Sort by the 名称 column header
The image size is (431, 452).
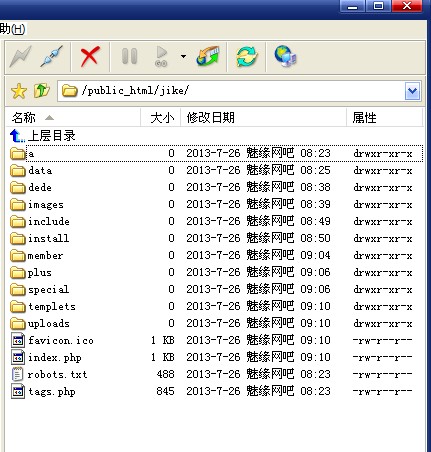pos(73,117)
